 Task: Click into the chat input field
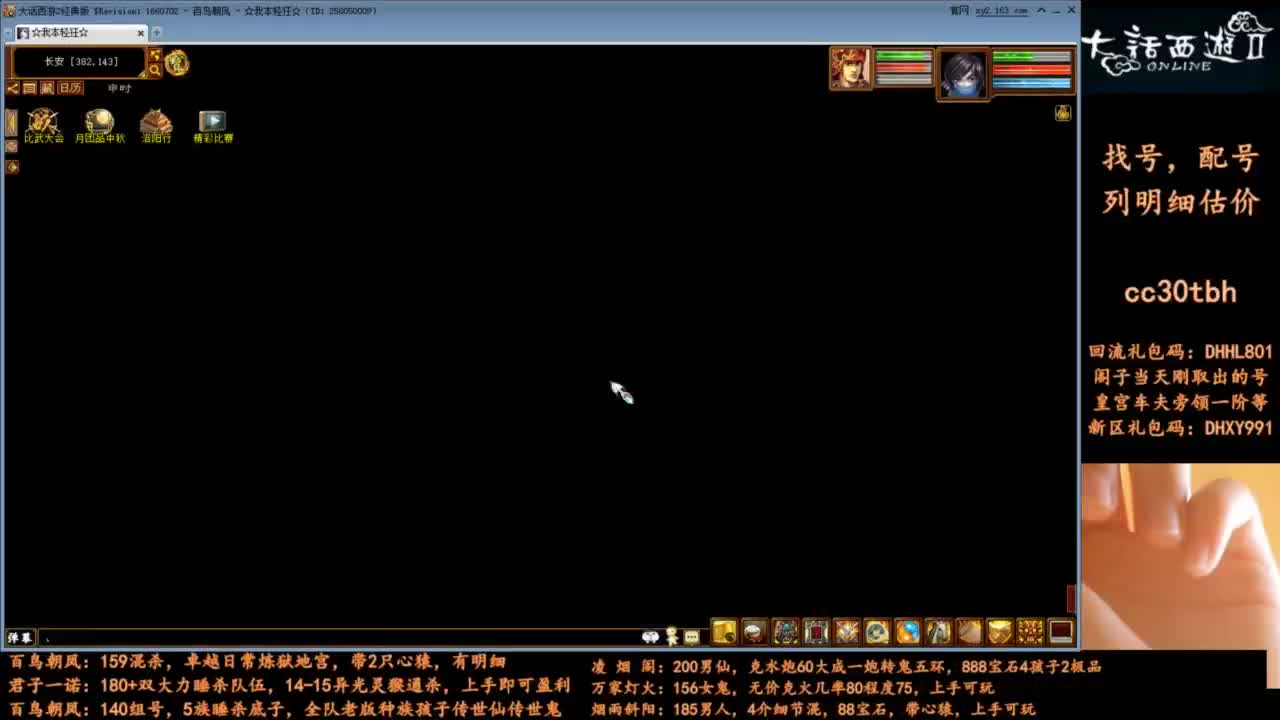coord(340,637)
